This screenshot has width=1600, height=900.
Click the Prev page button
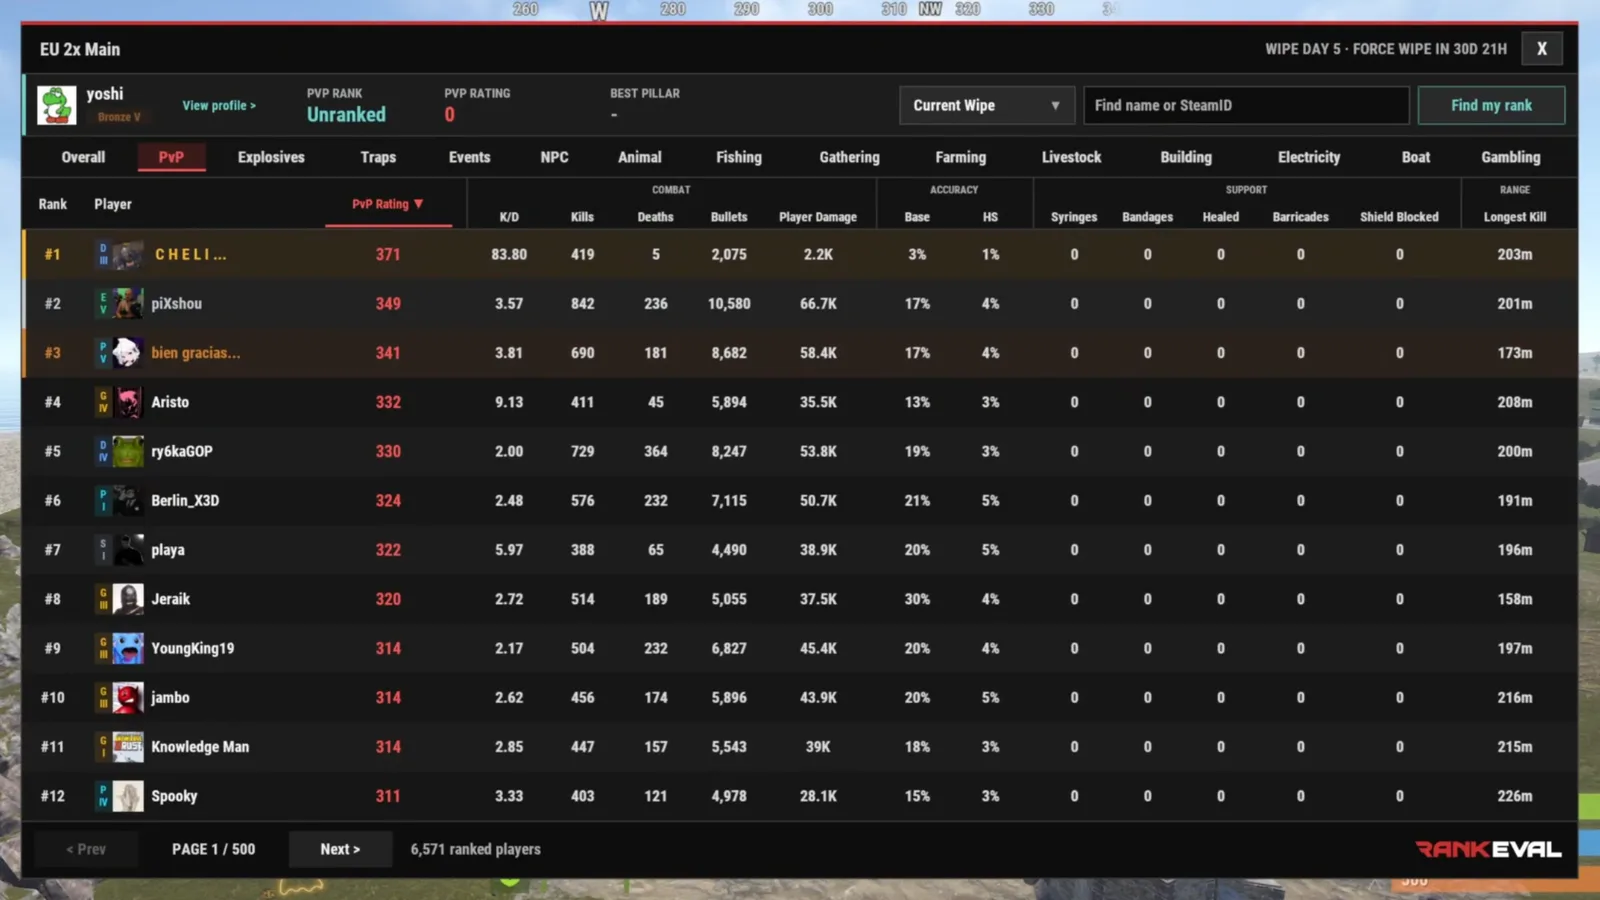(86, 849)
